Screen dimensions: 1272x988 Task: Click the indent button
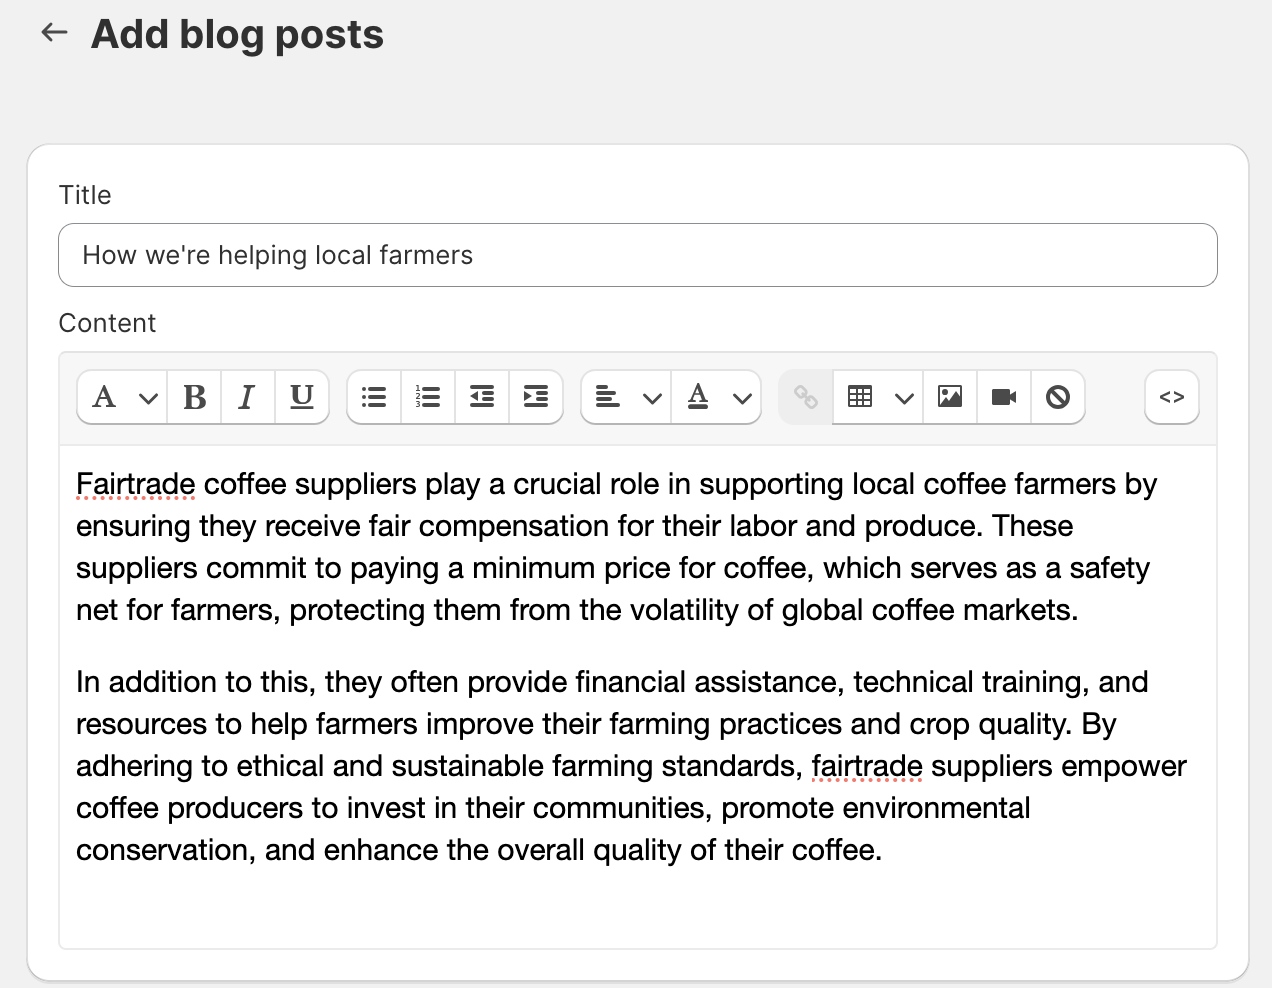pyautogui.click(x=536, y=397)
